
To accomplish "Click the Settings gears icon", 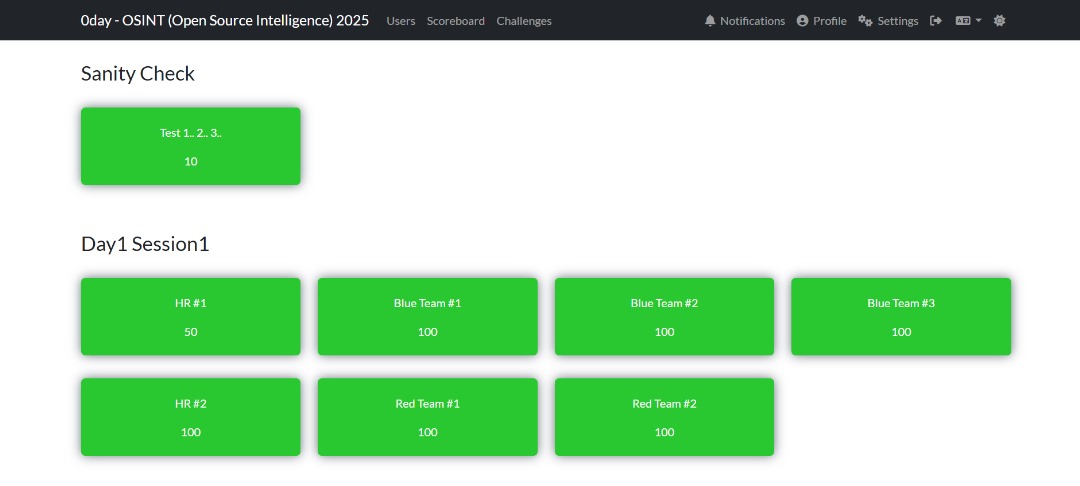I will (x=865, y=21).
